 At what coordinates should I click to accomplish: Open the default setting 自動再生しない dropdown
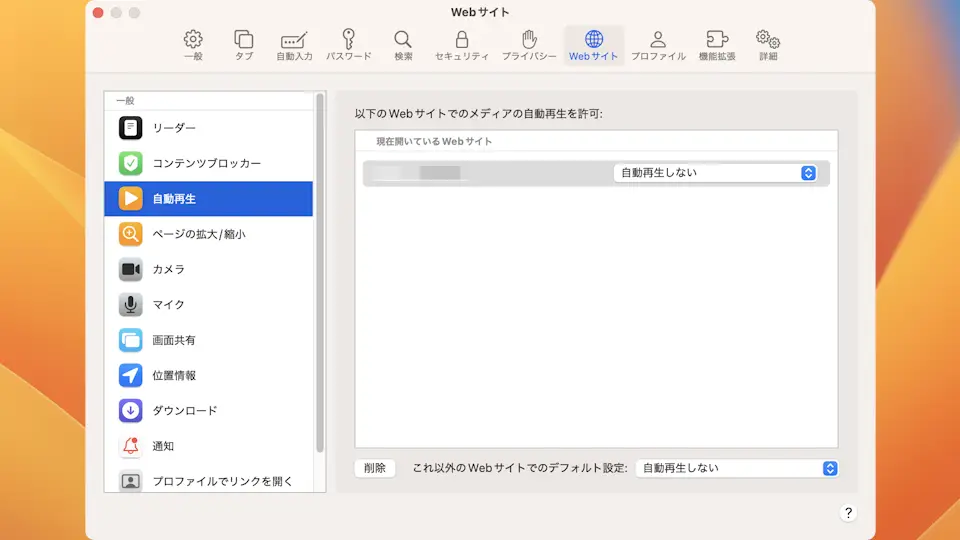[x=736, y=468]
